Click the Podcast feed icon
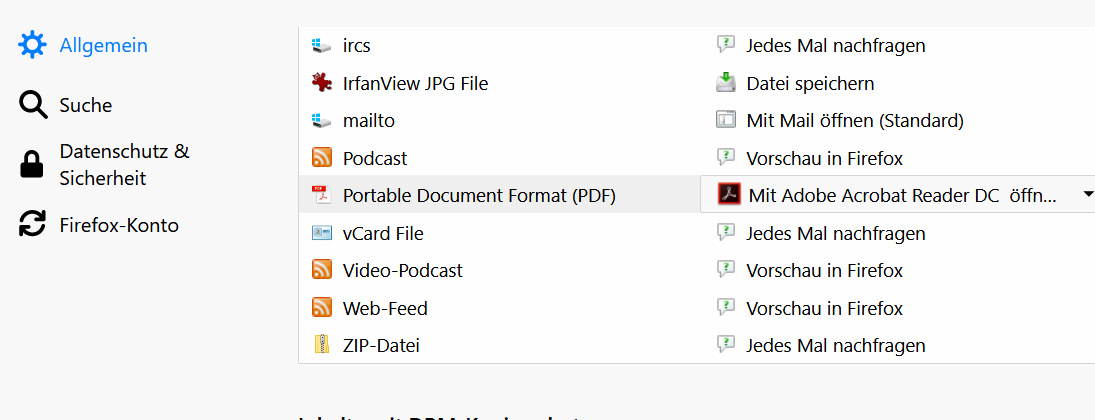The height and width of the screenshot is (420, 1095). click(322, 158)
